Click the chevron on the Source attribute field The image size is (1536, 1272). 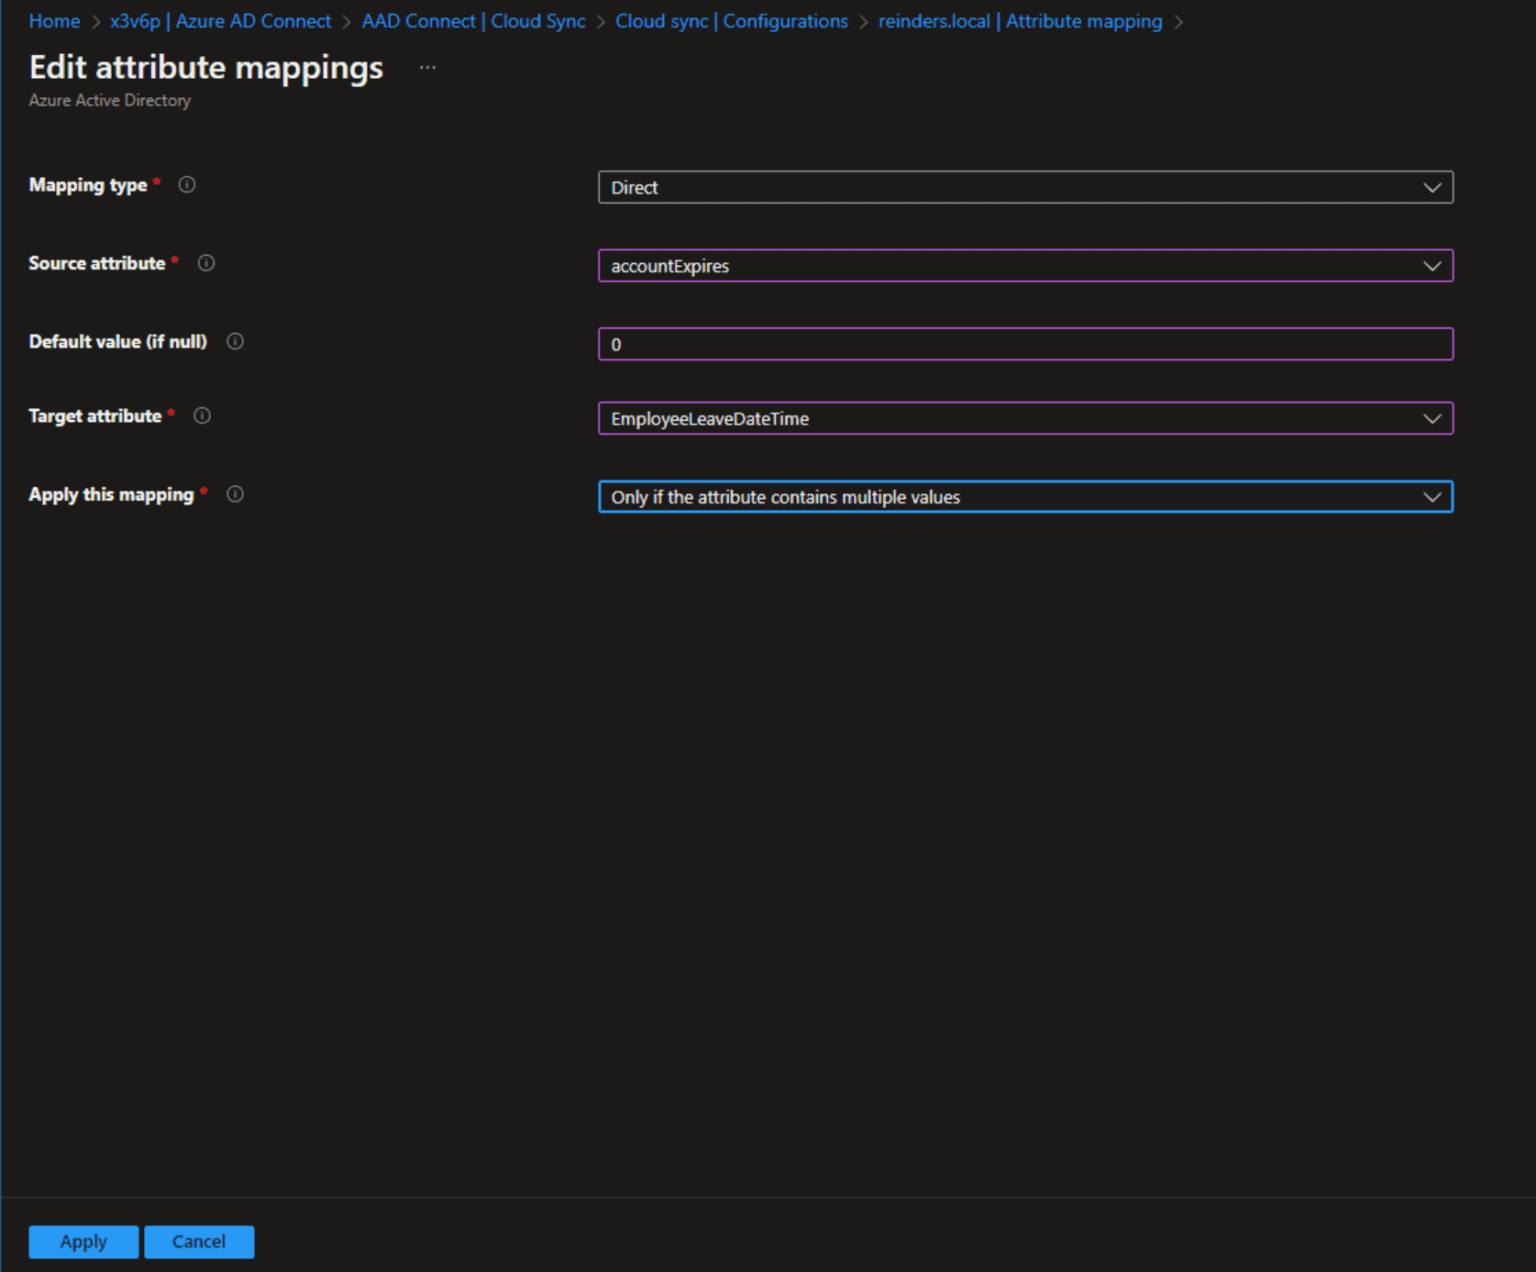tap(1433, 266)
